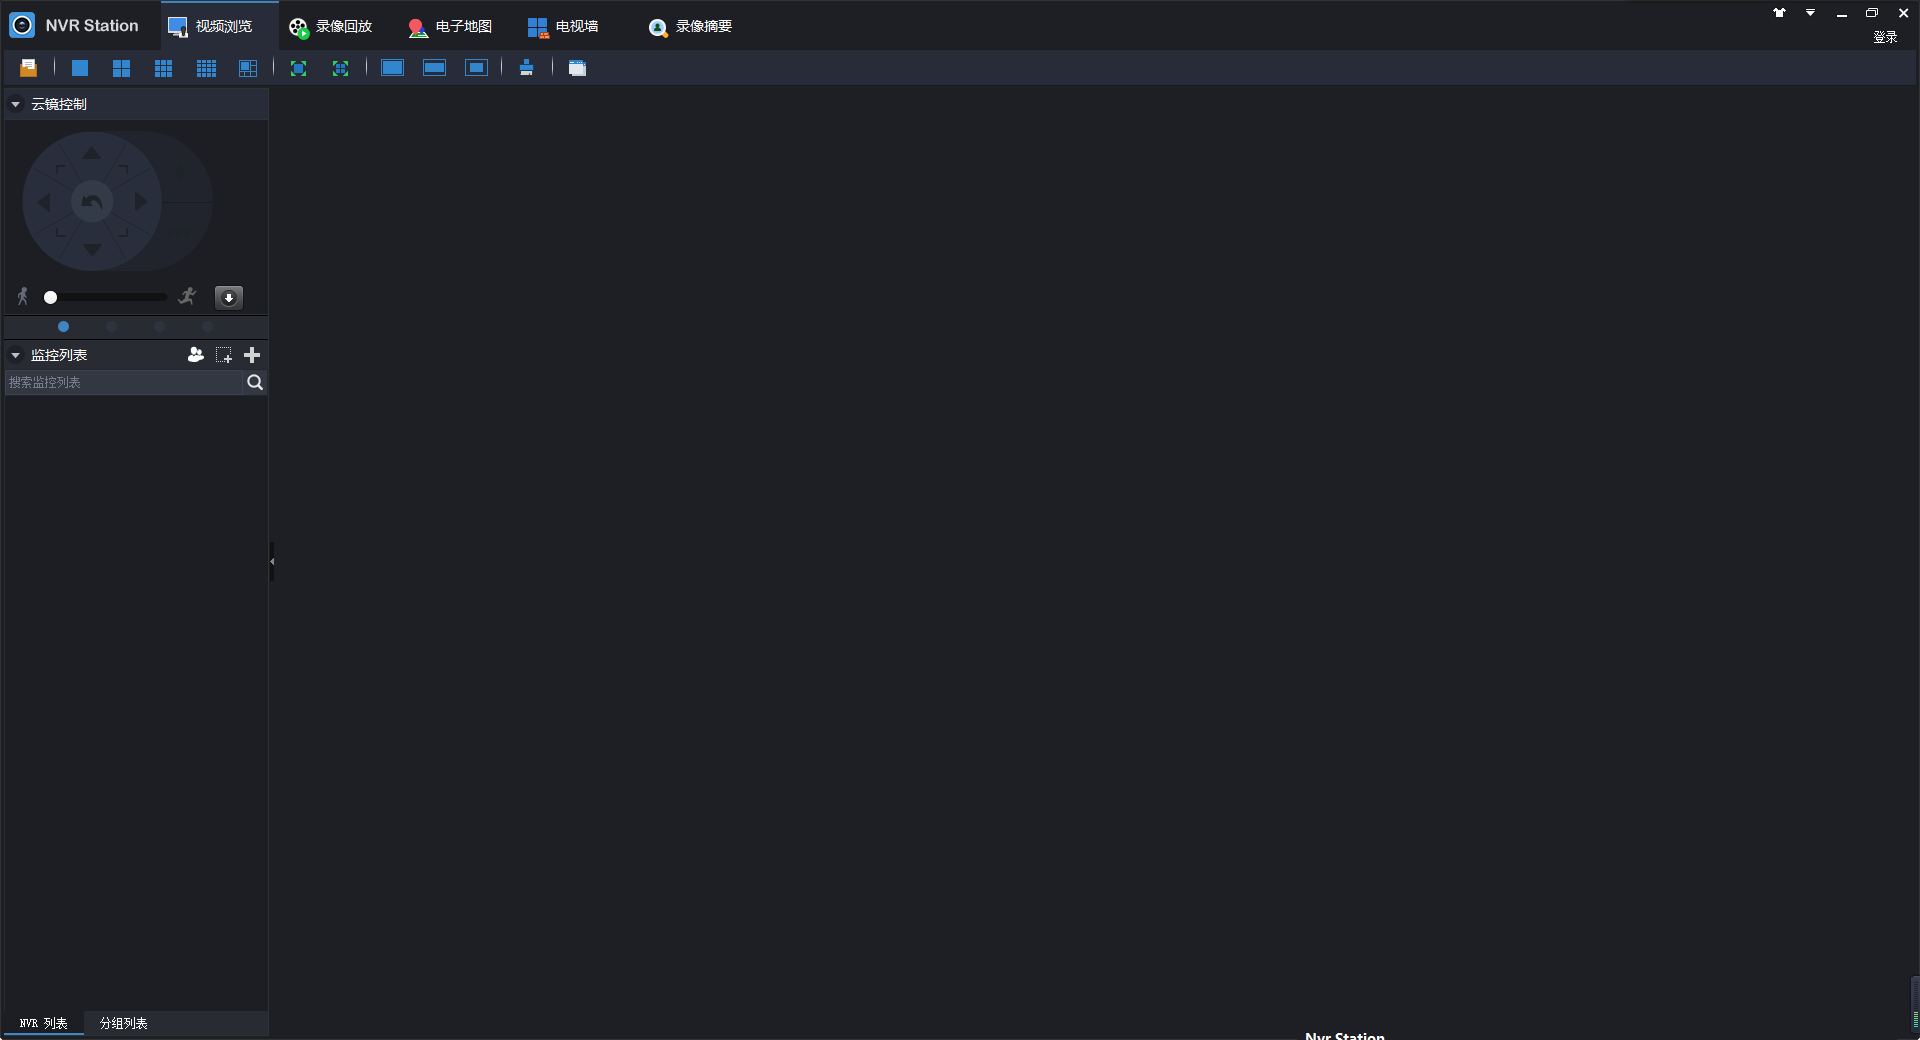Select the full-fill display ratio icon
Image resolution: width=1920 pixels, height=1040 pixels.
(392, 68)
